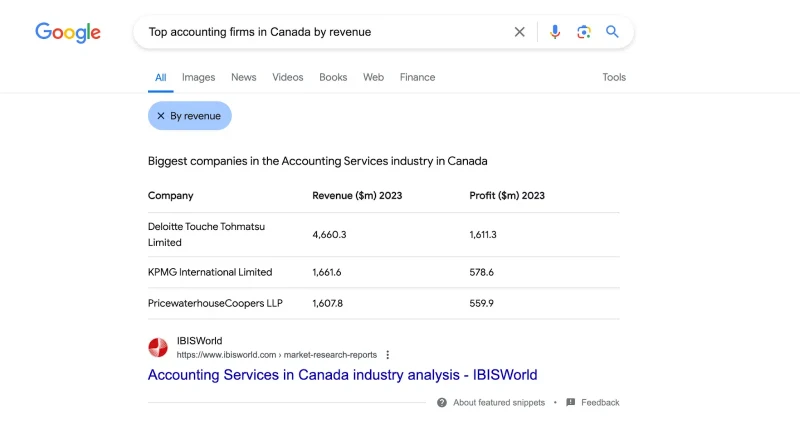Select Deloitte Touche Tohmatsu Limited cell
Screen dimensions: 800x434
[x=206, y=235]
